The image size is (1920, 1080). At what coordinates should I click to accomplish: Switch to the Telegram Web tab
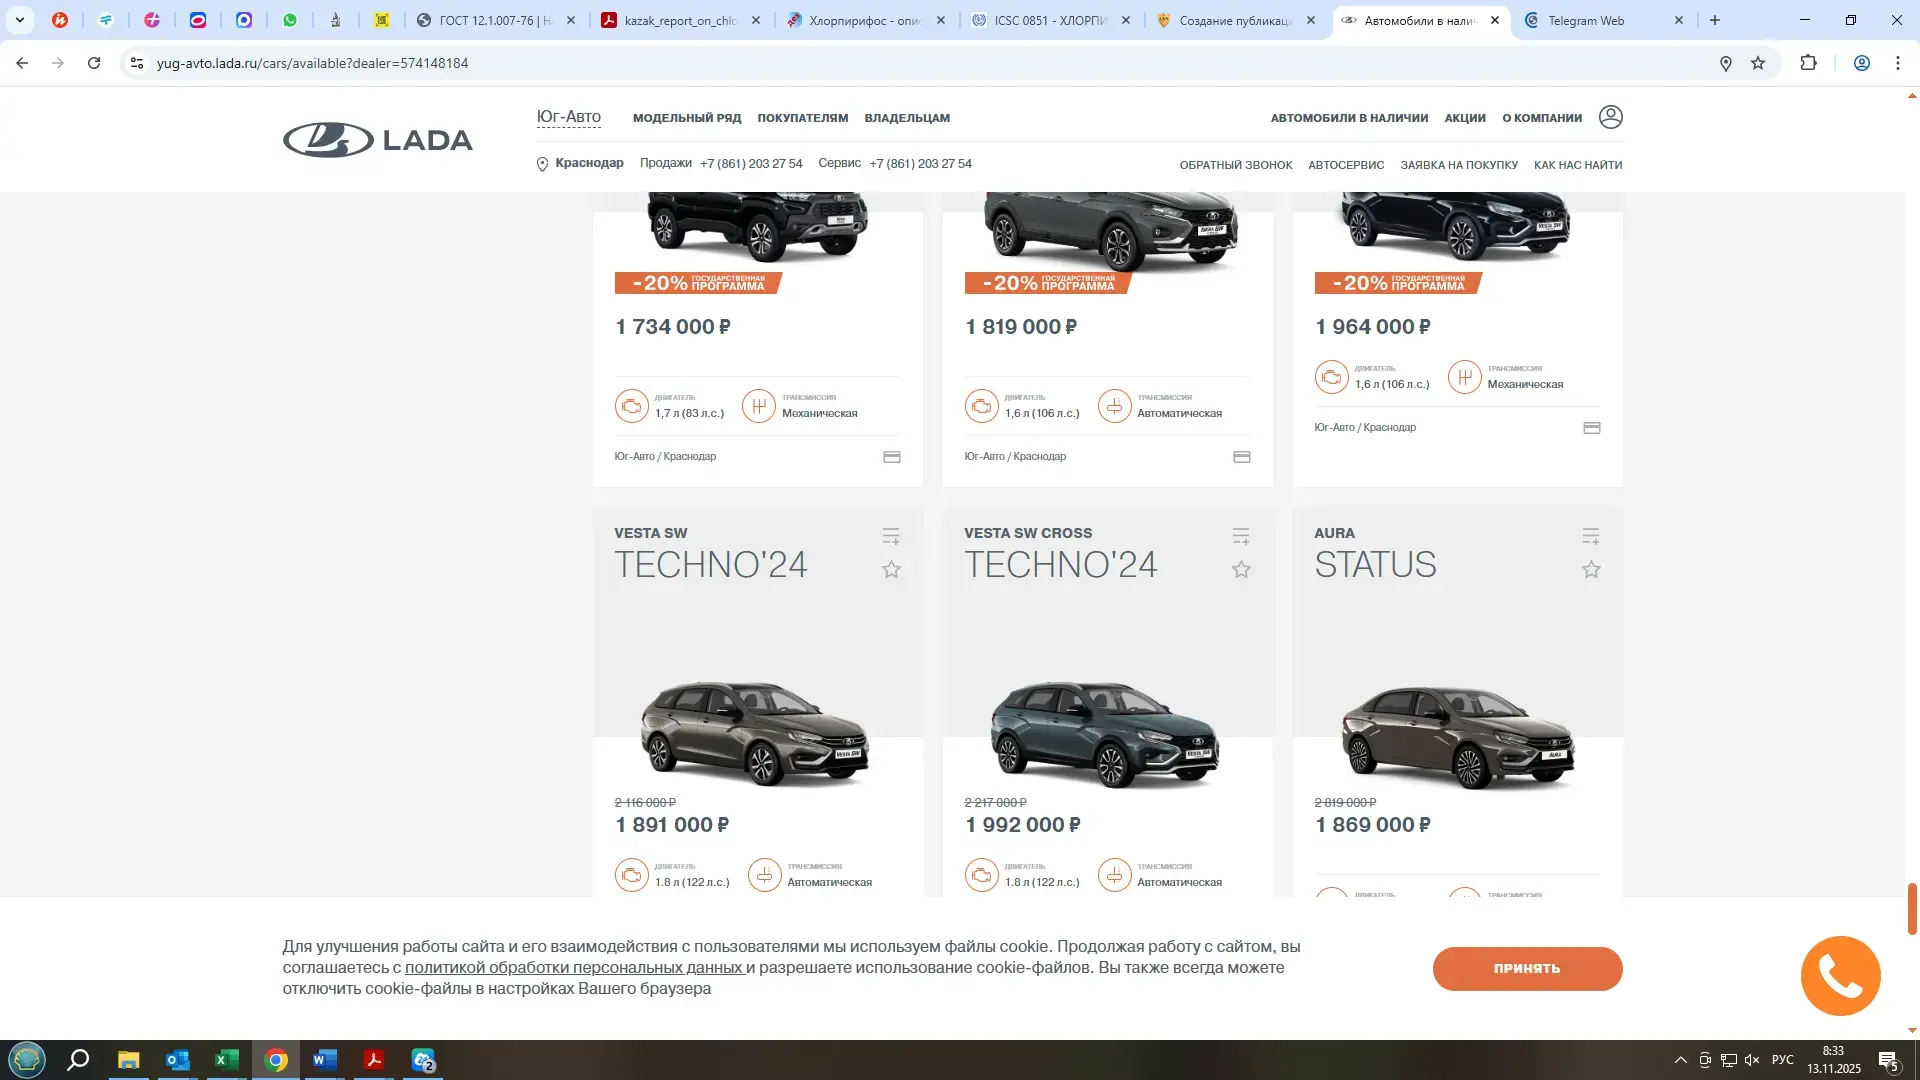(1590, 19)
